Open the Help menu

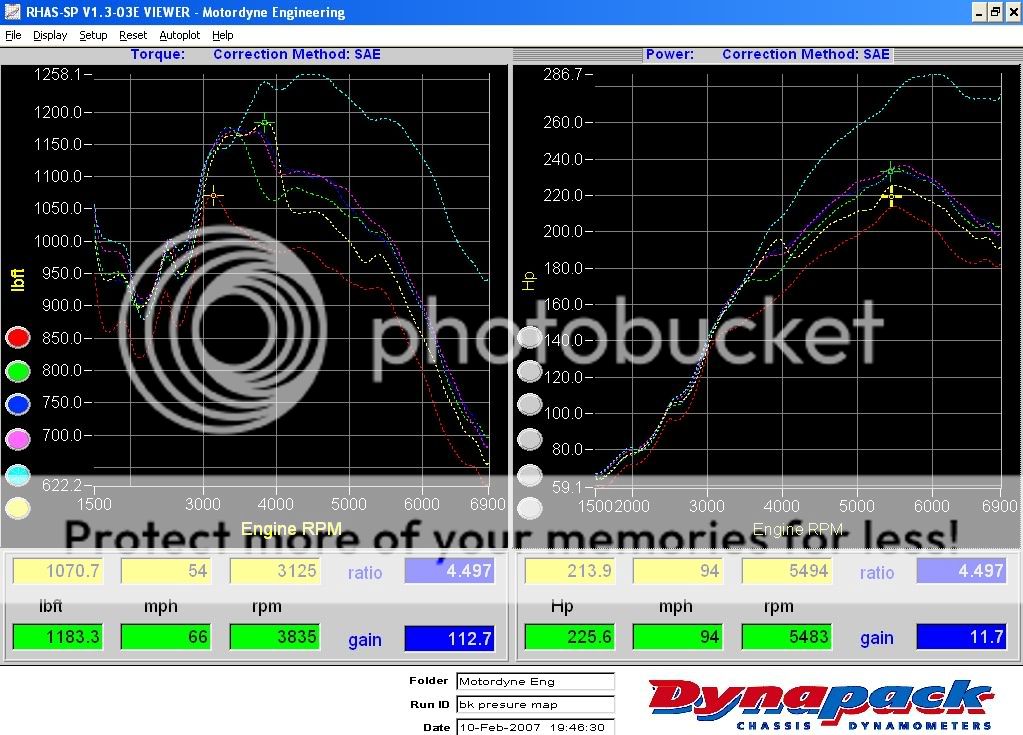click(x=222, y=35)
